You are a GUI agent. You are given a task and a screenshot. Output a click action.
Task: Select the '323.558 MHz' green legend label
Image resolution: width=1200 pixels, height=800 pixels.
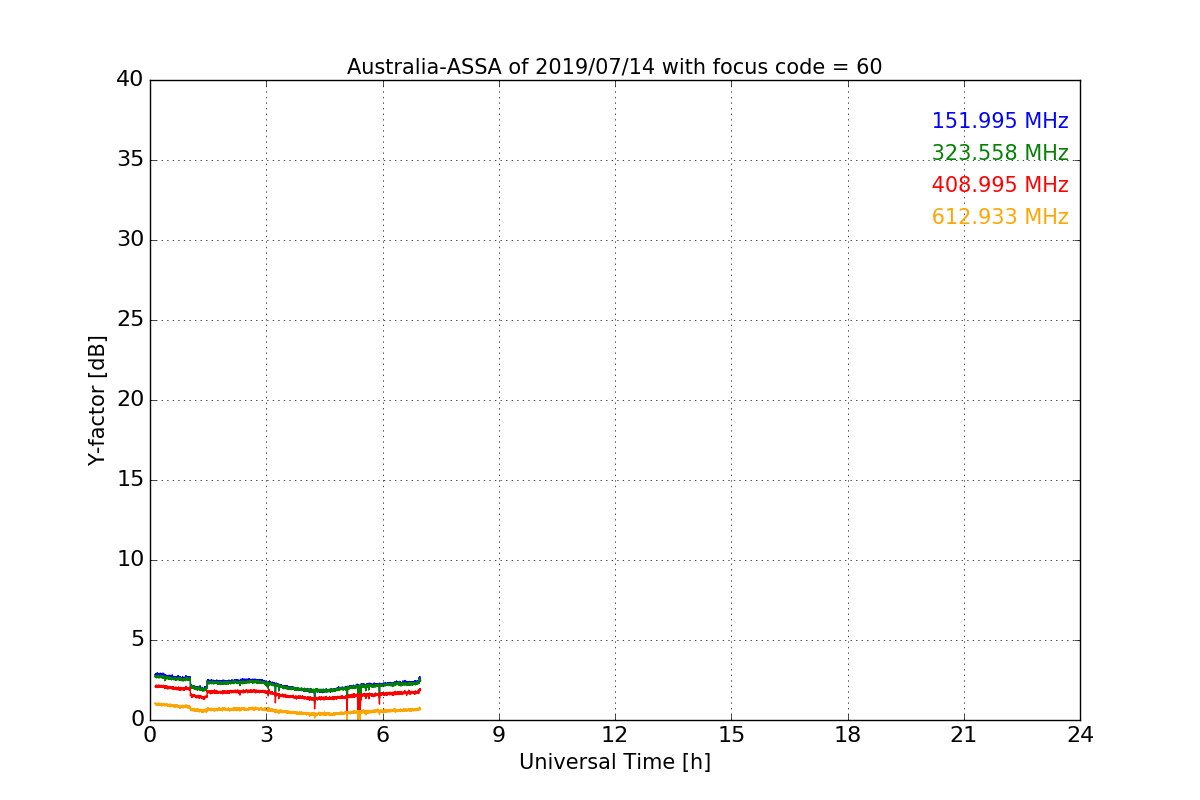pos(1000,153)
